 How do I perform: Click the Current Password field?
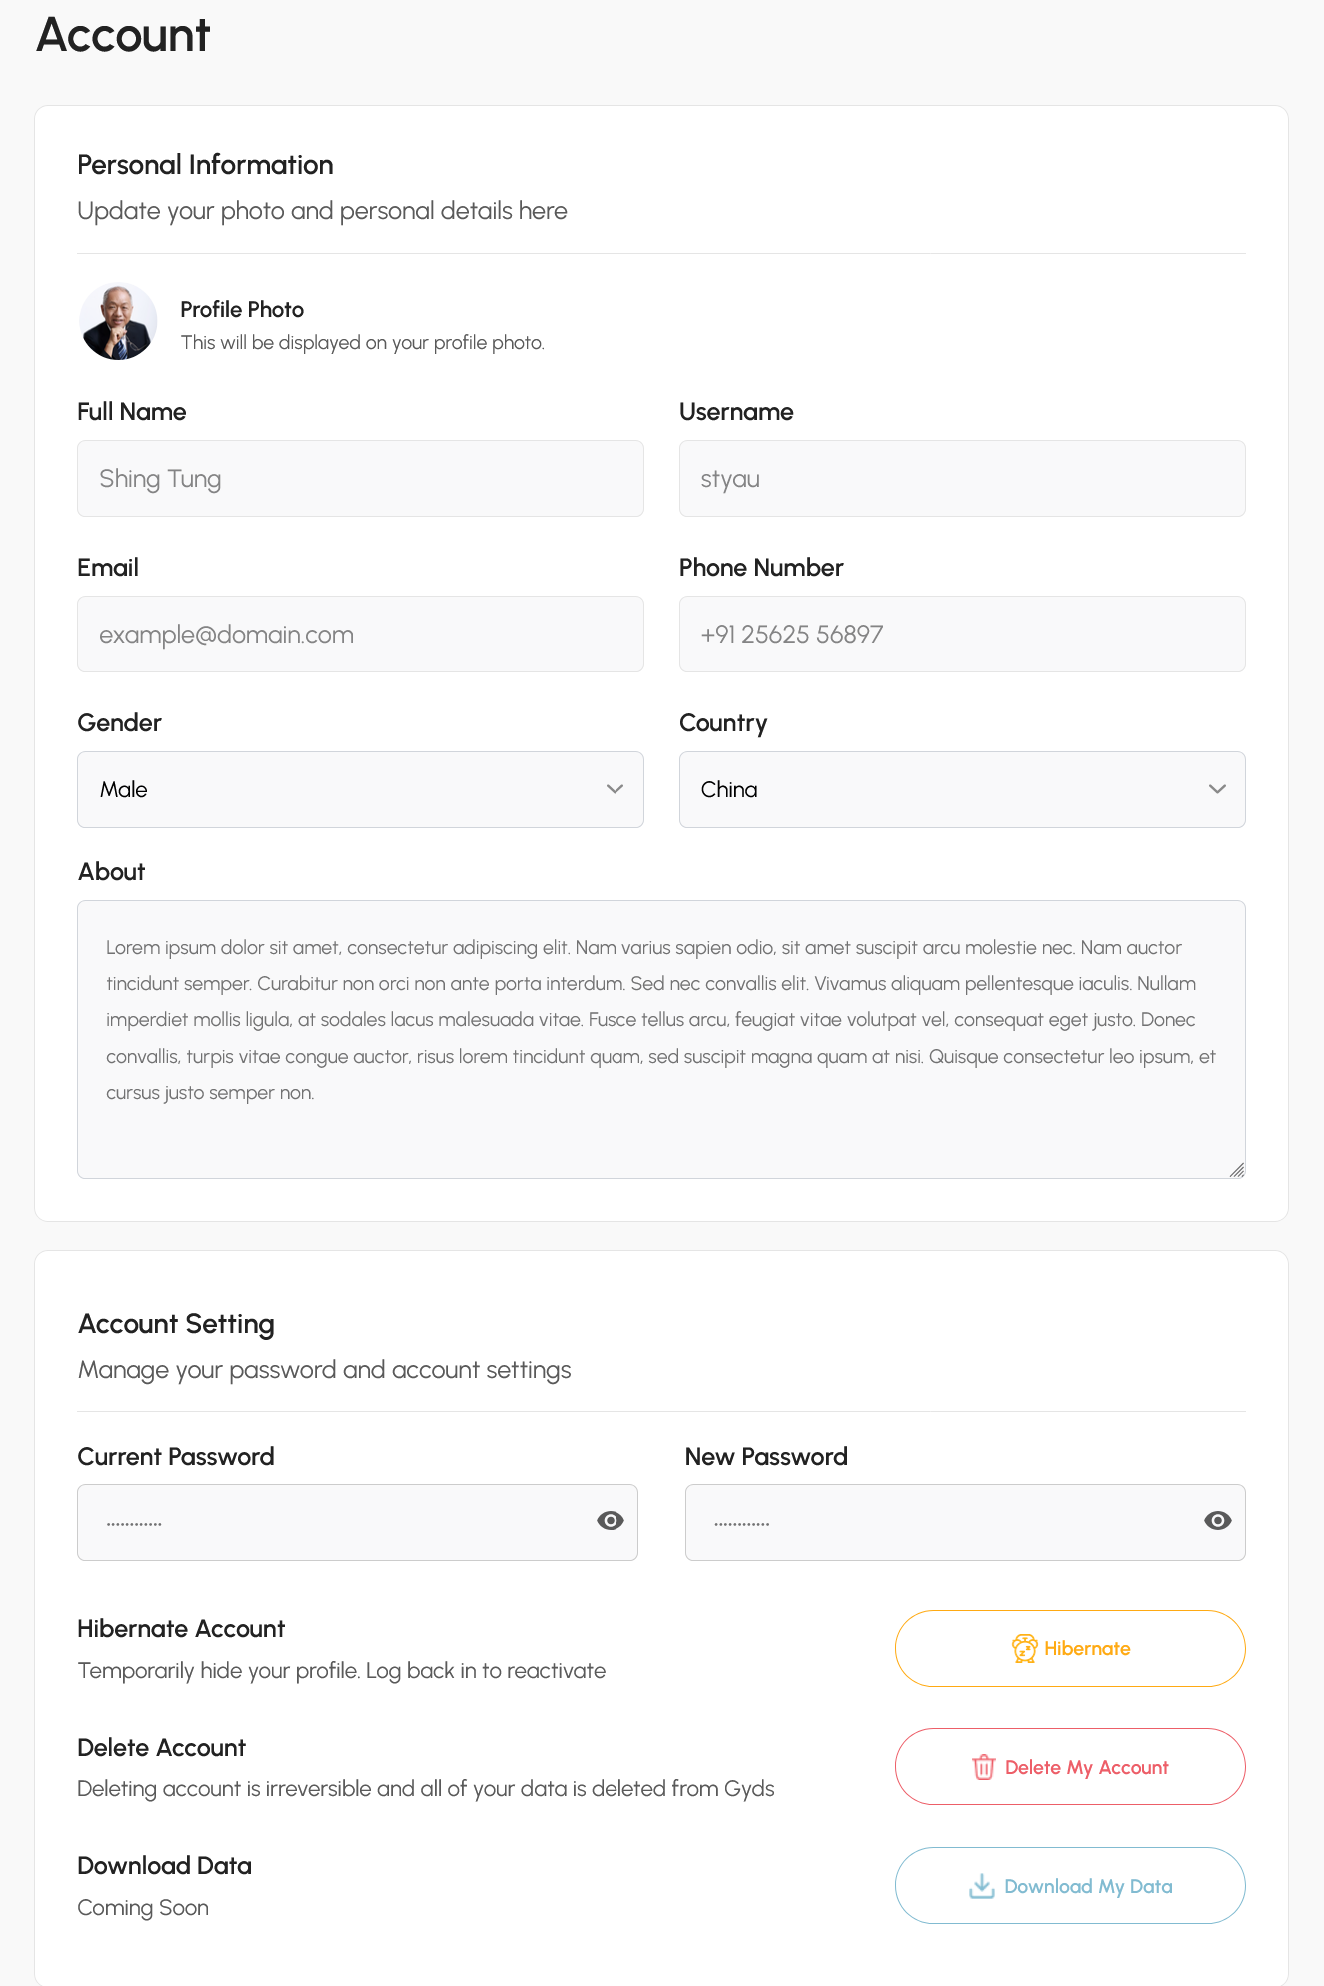[330, 1522]
